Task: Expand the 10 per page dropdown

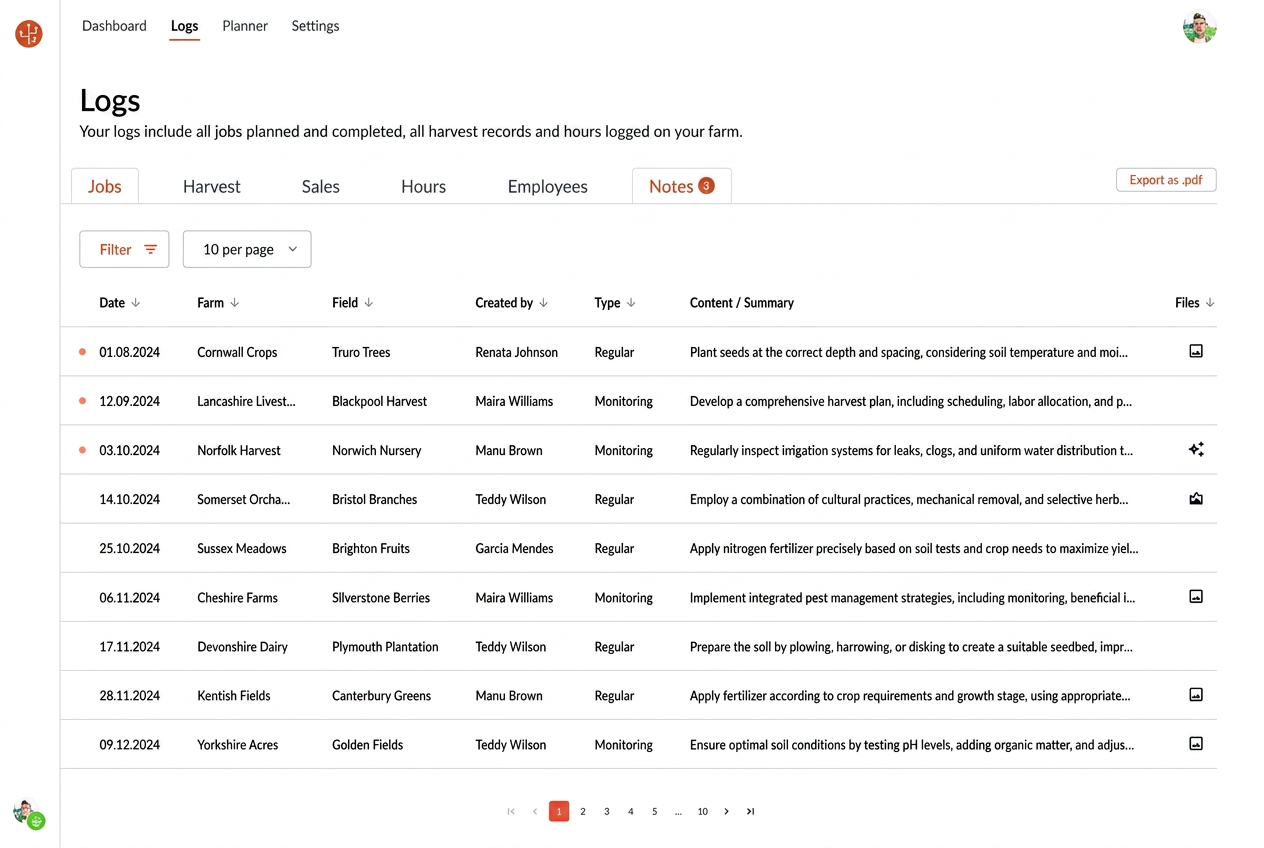Action: coord(247,249)
